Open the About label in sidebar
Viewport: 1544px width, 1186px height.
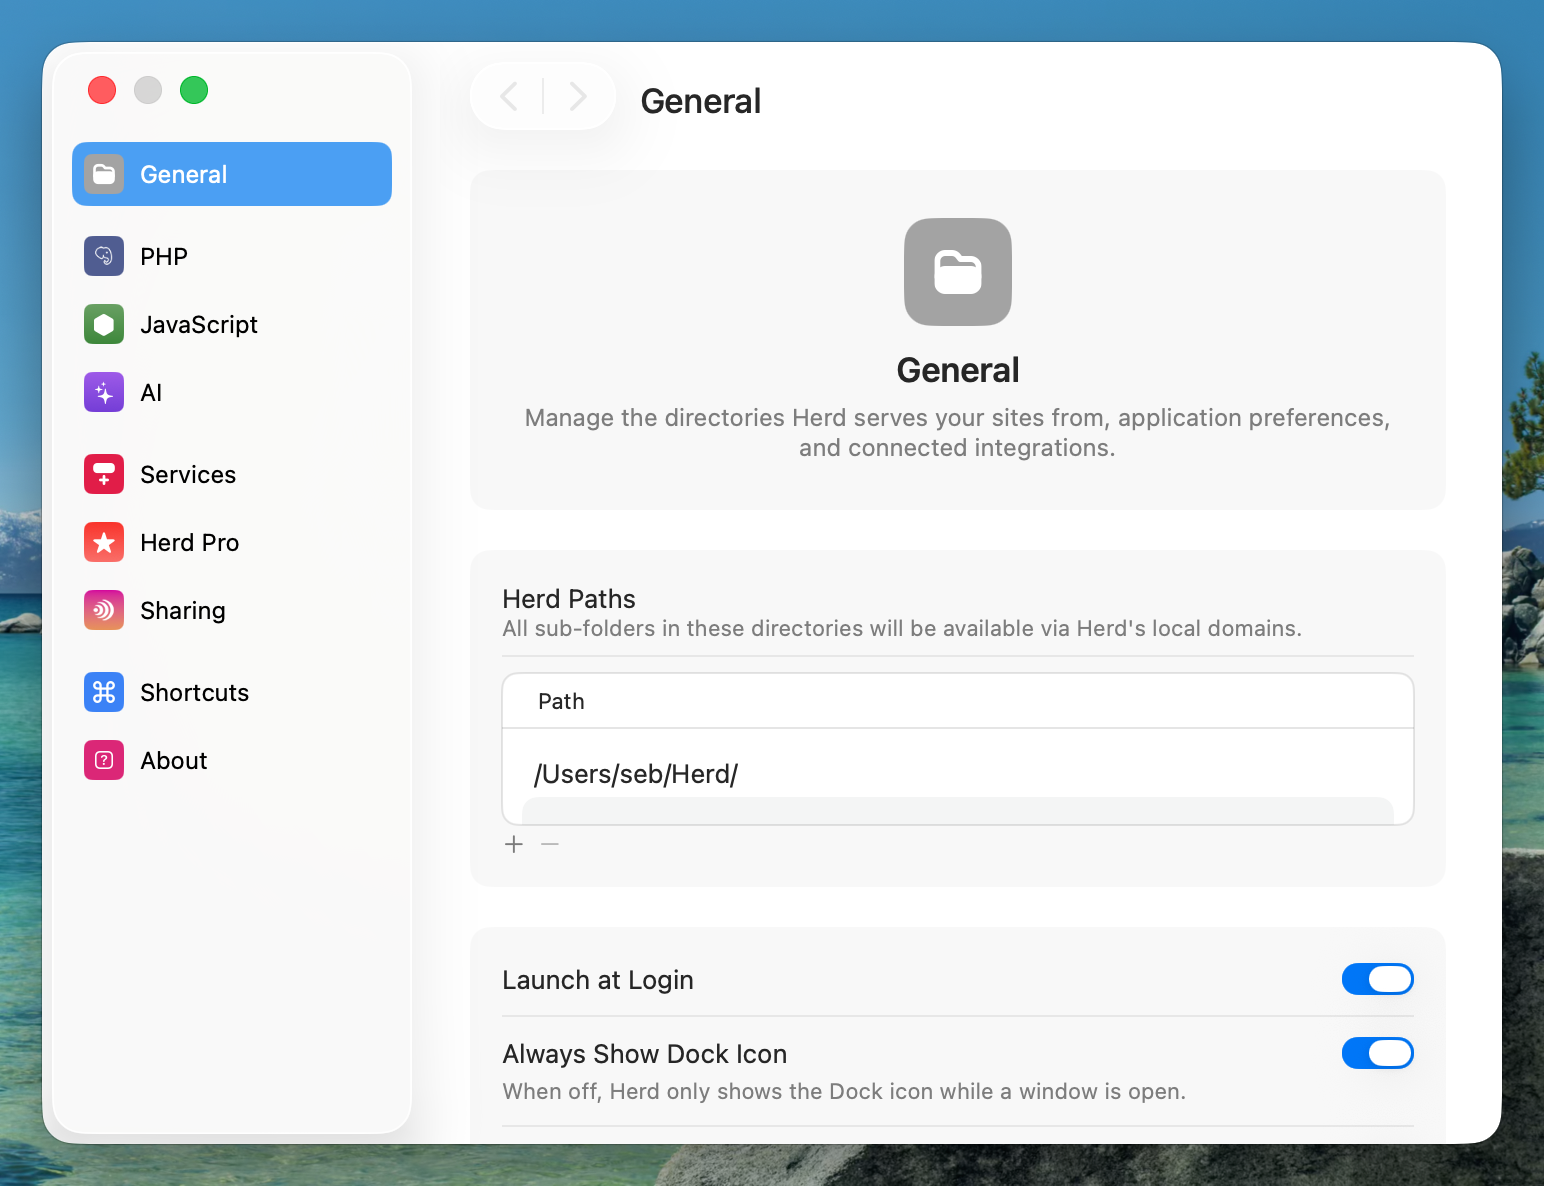tap(174, 761)
